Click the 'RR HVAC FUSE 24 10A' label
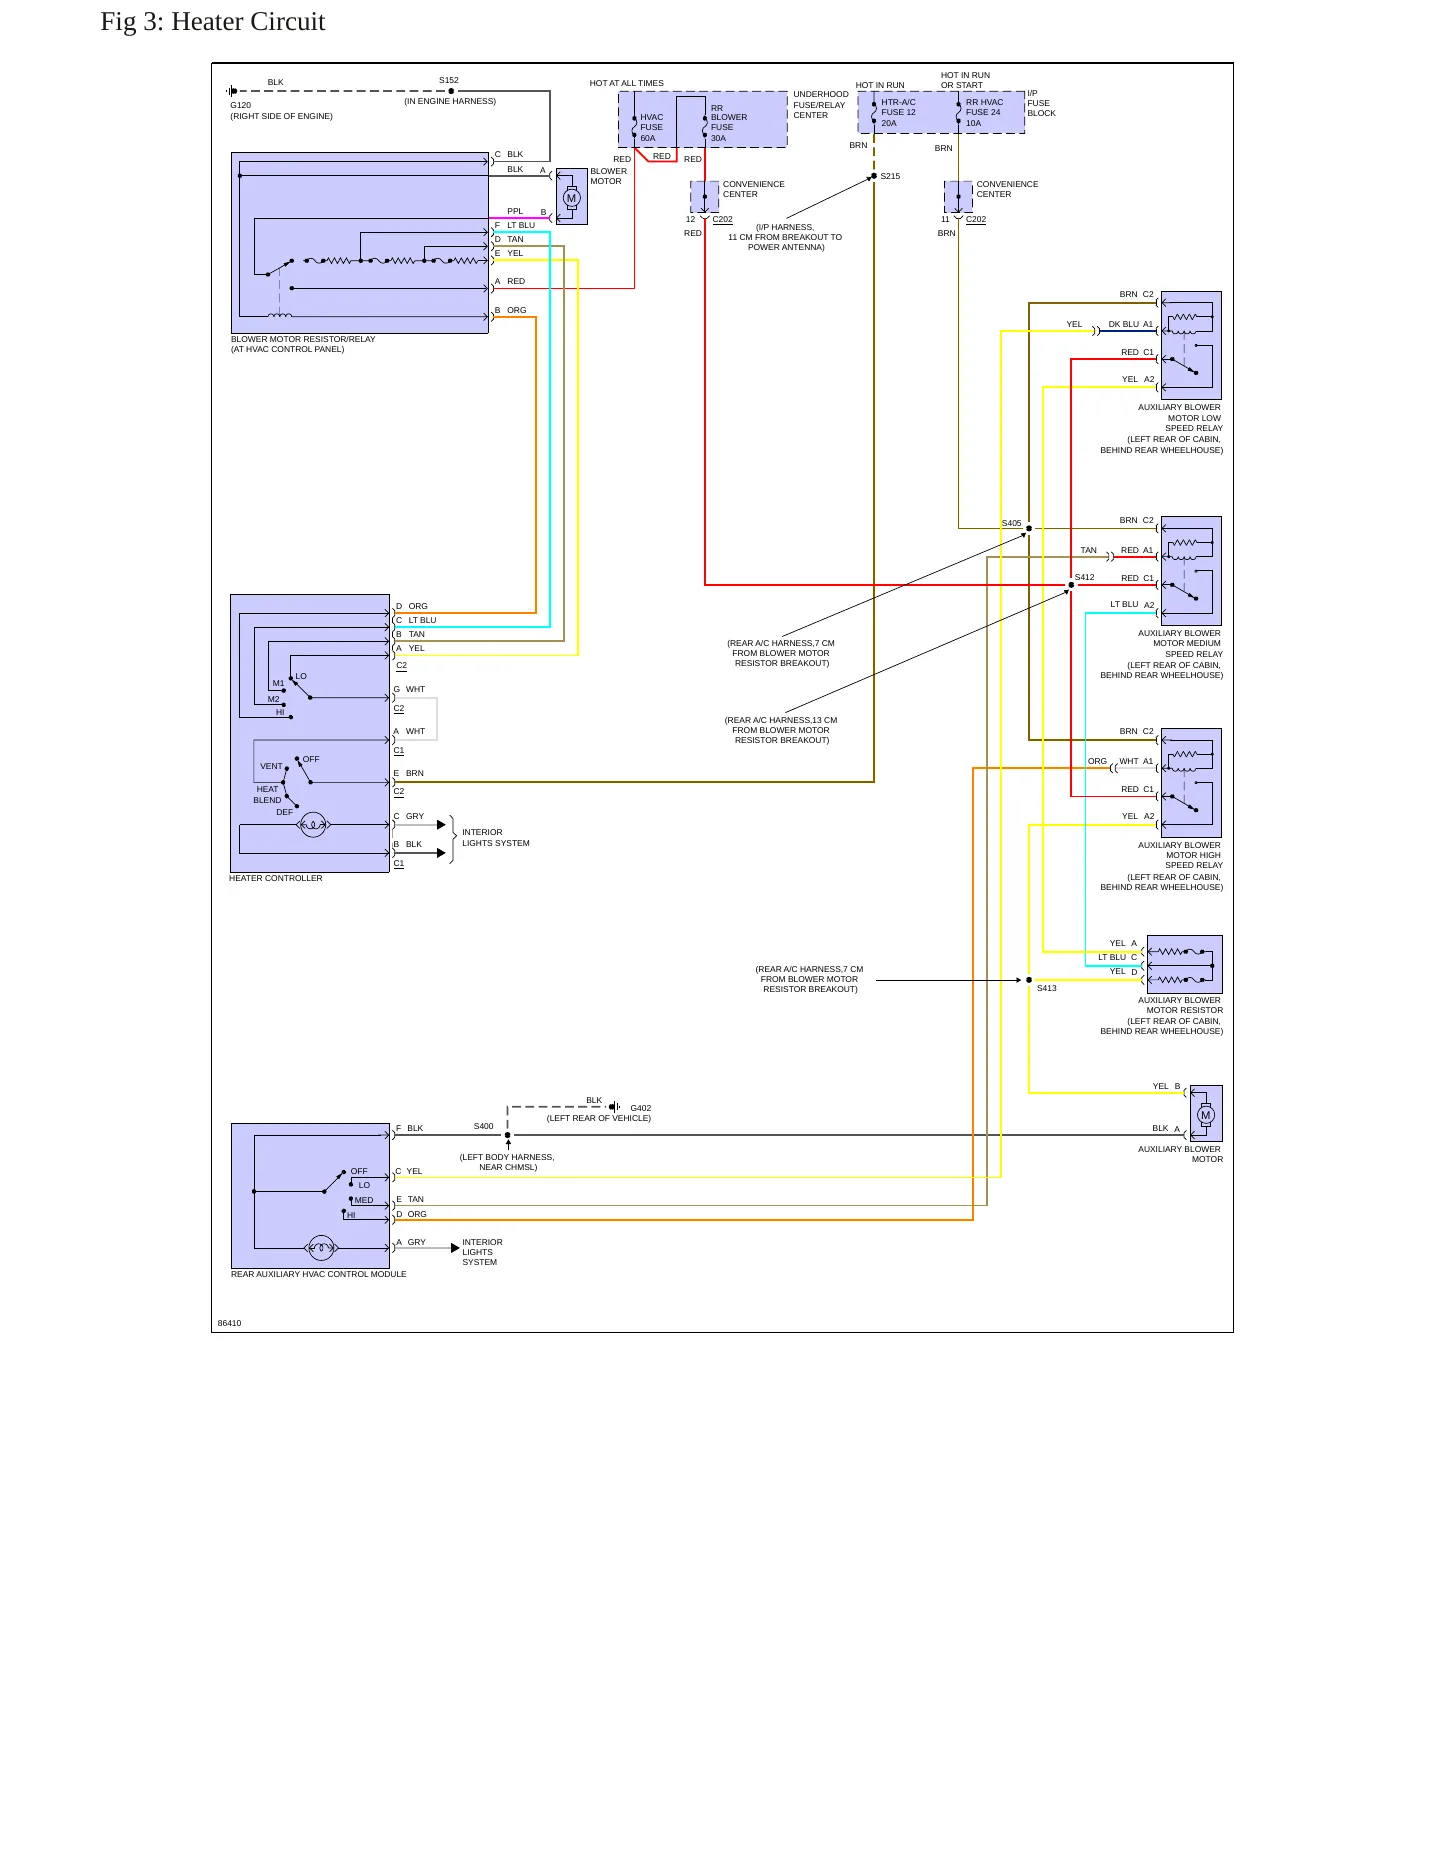Viewport: 1445px width, 1870px height. point(984,112)
